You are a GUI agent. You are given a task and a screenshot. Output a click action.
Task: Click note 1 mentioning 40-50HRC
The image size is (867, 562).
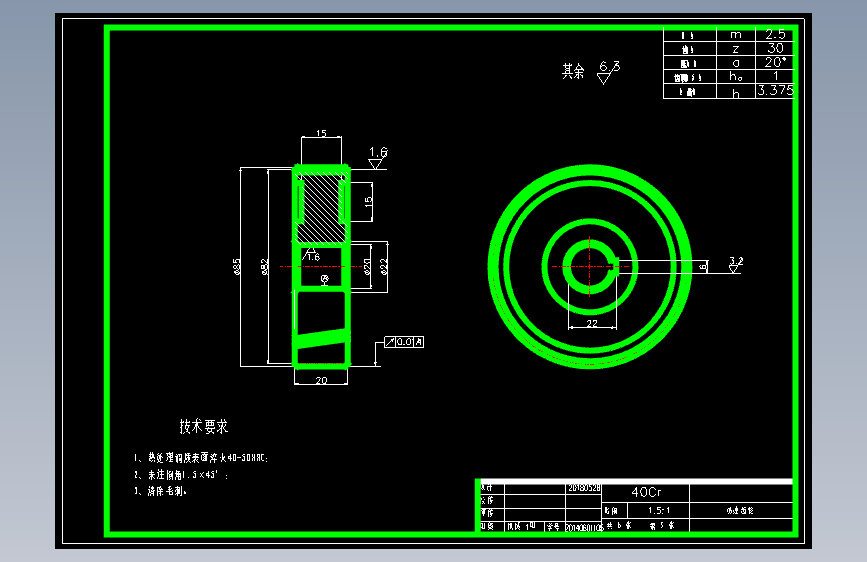coord(201,458)
